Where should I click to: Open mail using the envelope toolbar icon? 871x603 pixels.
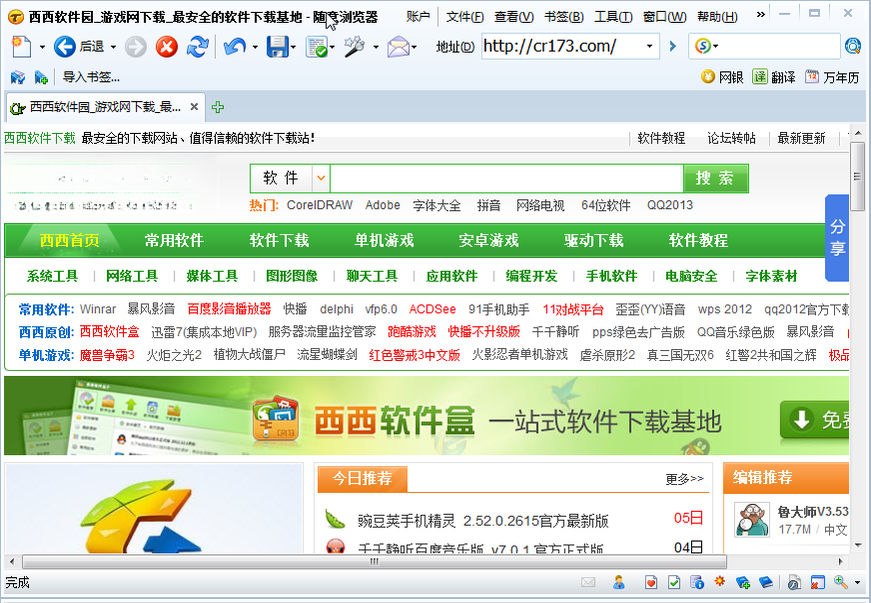tap(398, 47)
